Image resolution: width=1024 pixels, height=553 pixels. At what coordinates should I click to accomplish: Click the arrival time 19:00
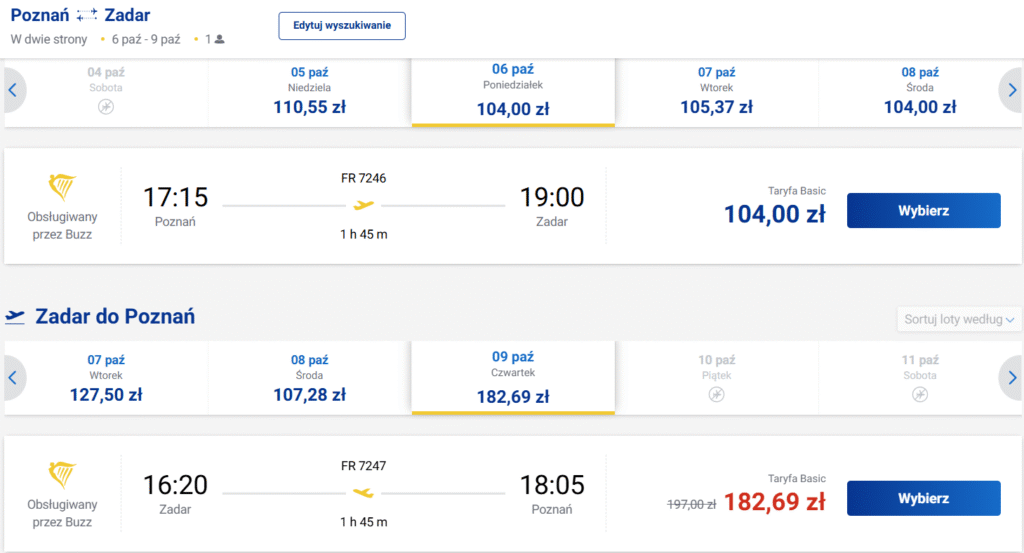(x=552, y=197)
